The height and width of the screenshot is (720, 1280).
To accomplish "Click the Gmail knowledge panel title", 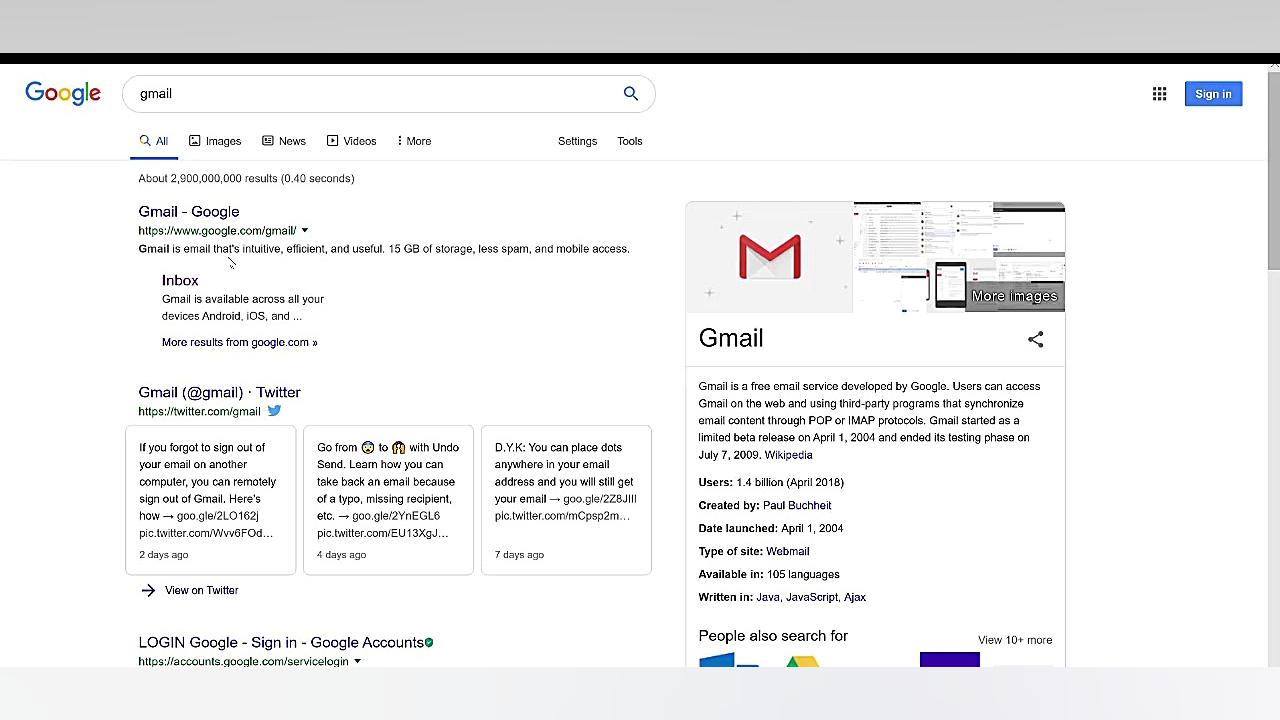I will coord(731,338).
